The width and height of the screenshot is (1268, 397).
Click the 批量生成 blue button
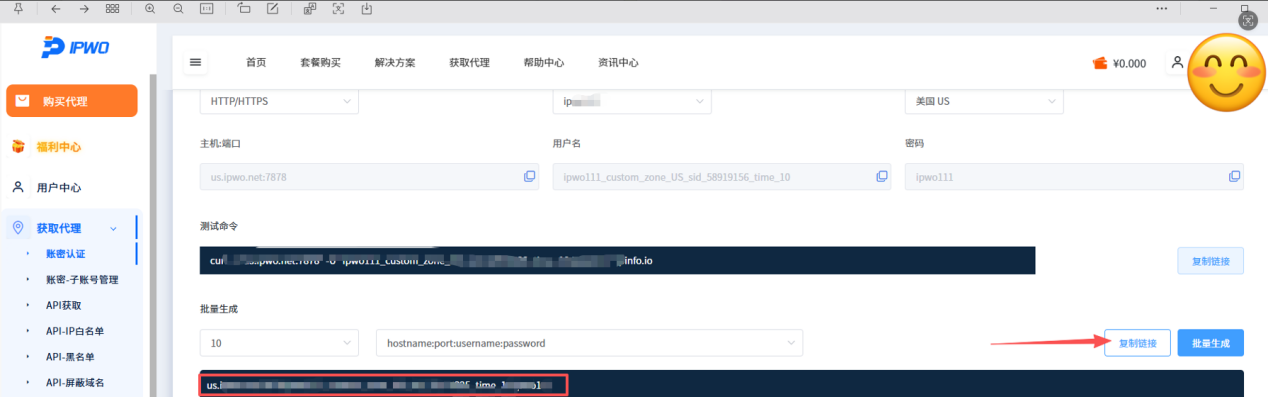1211,343
